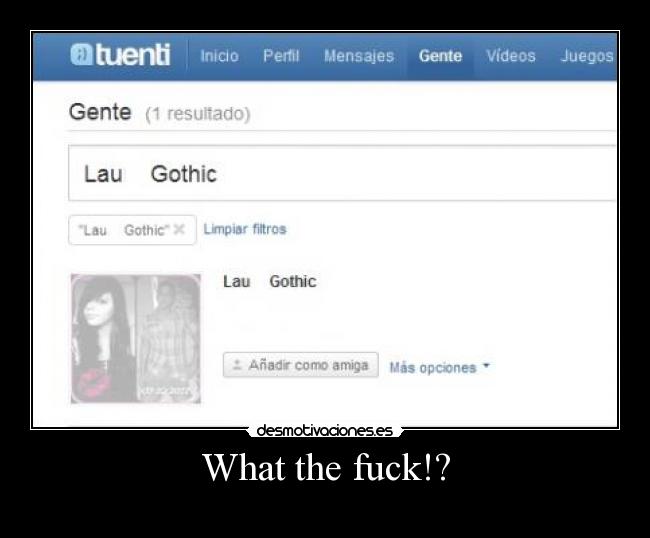The image size is (650, 538).
Task: Click the "Lau Gothic" filter tag
Action: pyautogui.click(x=132, y=230)
